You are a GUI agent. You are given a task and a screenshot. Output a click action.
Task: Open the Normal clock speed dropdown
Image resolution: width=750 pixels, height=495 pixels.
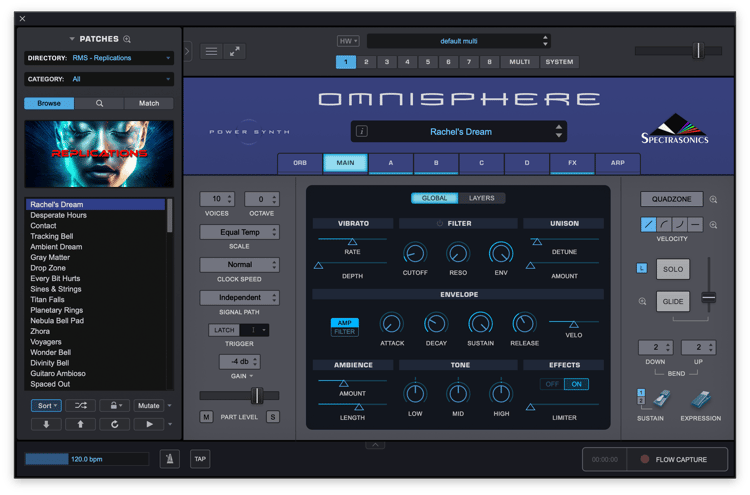tap(240, 264)
